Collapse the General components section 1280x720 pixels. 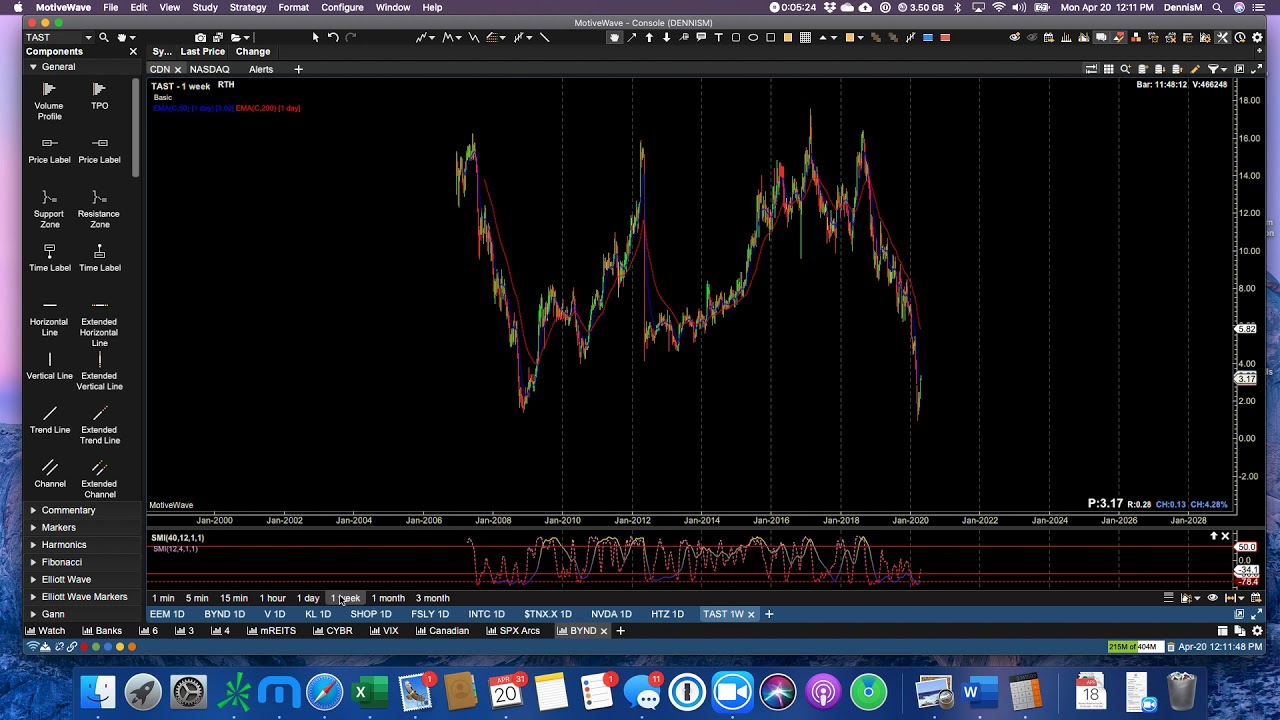pyautogui.click(x=33, y=67)
